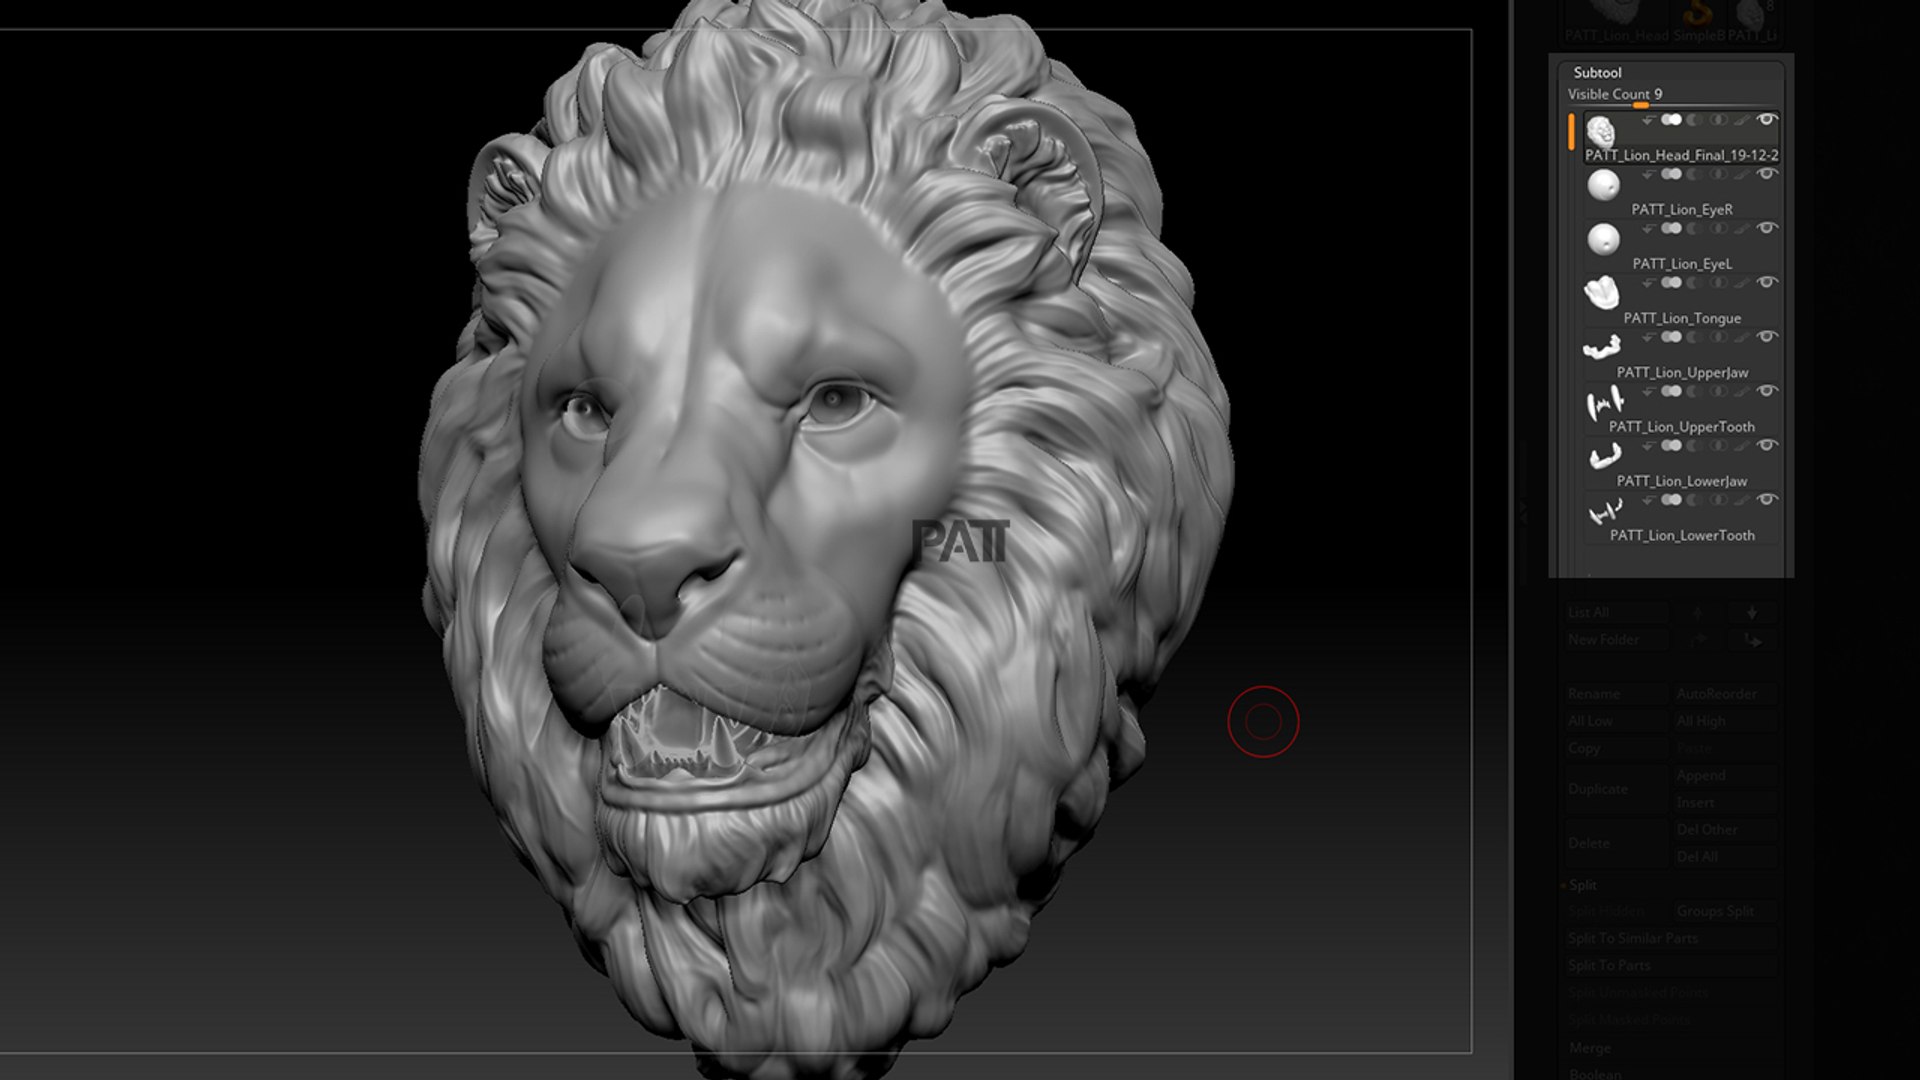Click Split To Similar Parts
The image size is (1920, 1080).
coord(1671,938)
